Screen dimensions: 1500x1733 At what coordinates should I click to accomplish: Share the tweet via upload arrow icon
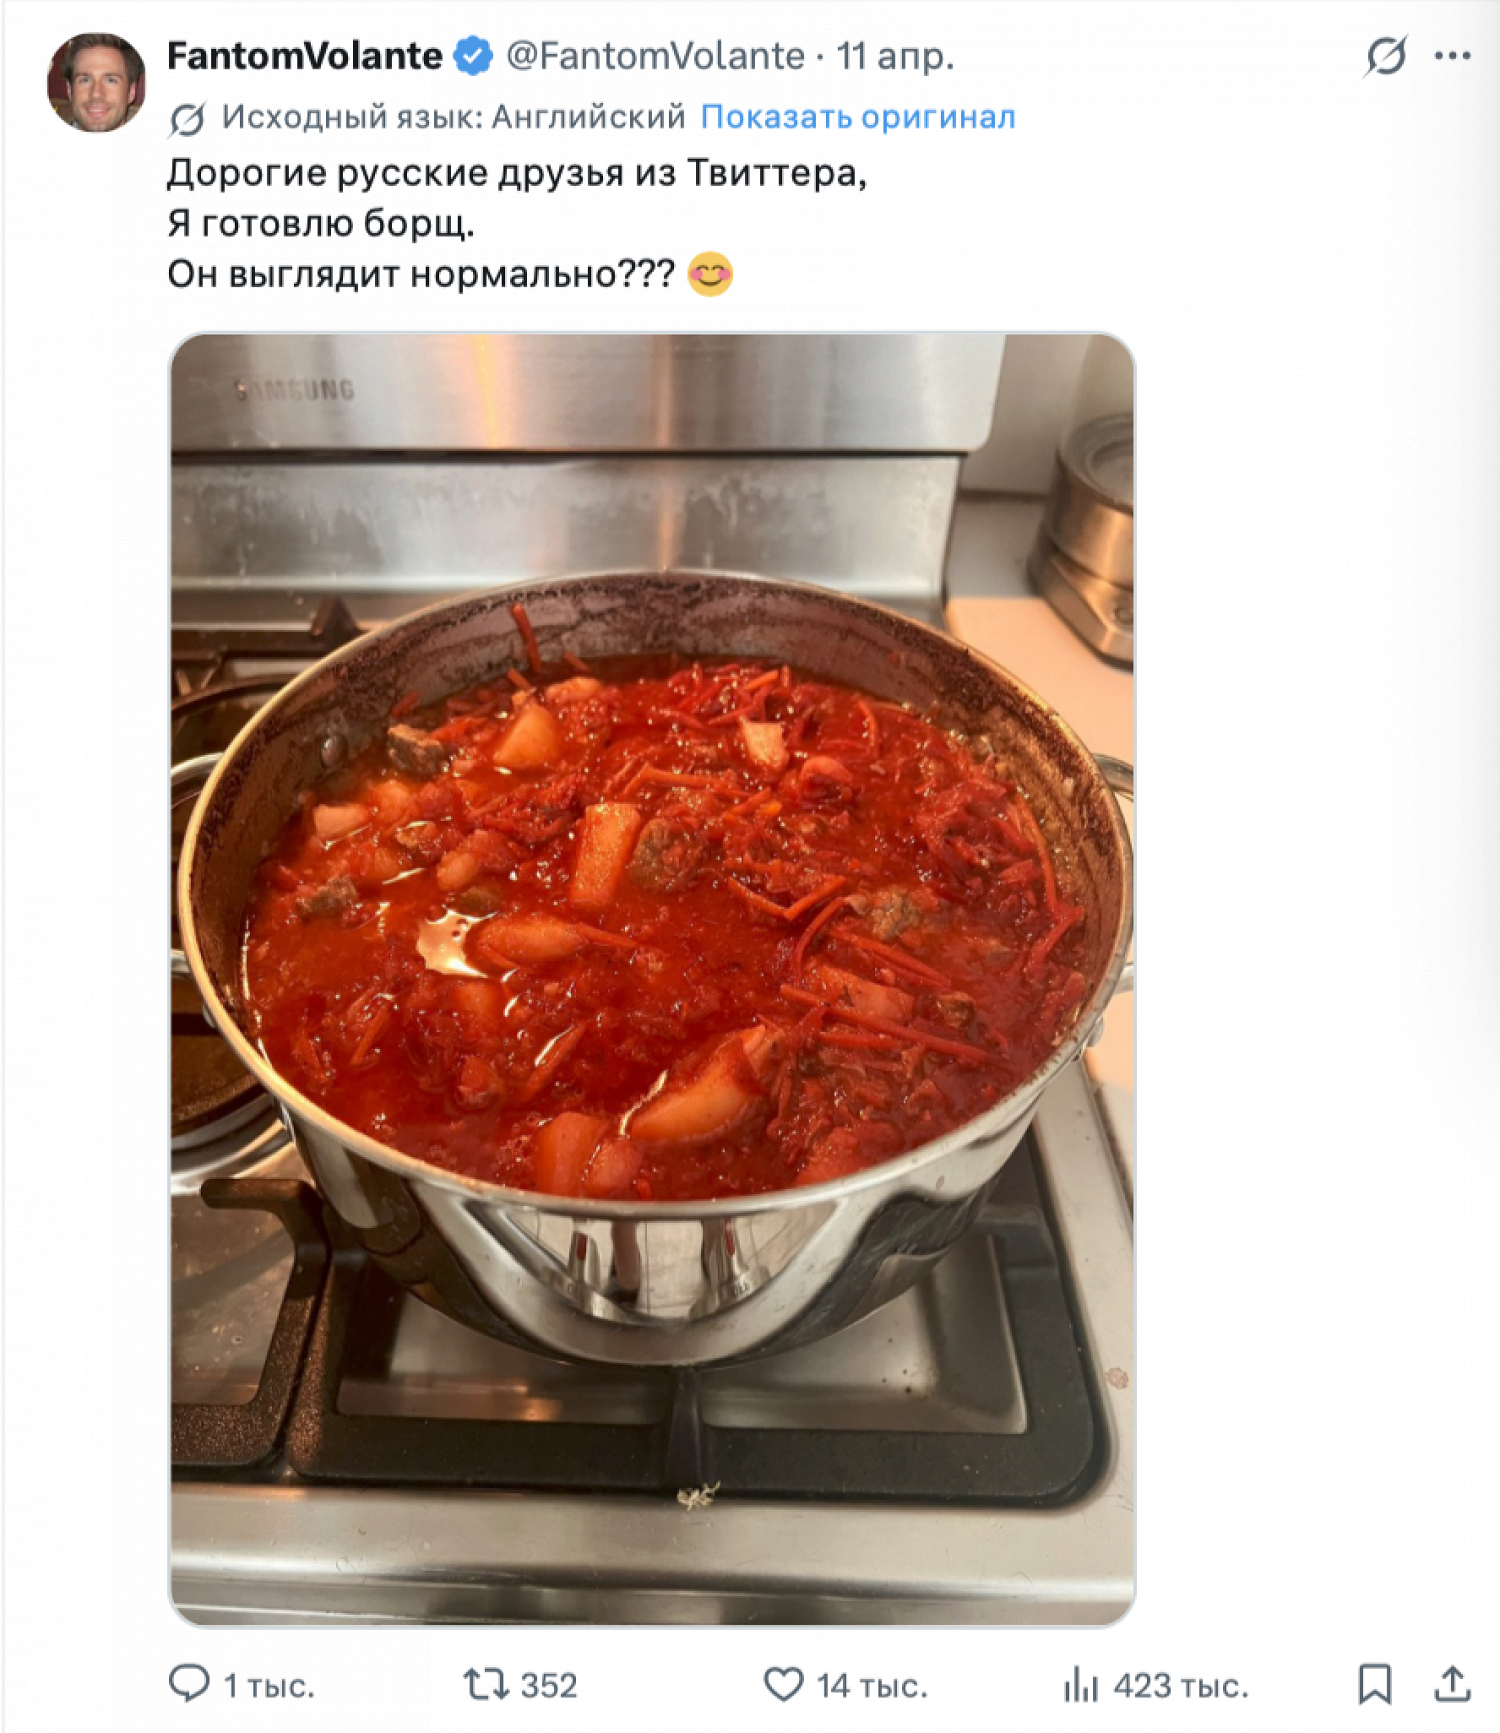click(x=1452, y=1684)
